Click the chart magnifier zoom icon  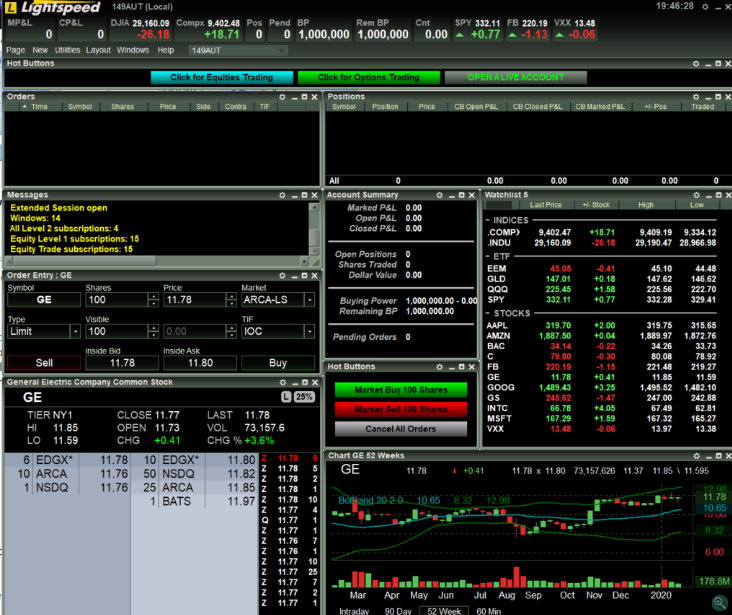click(x=719, y=603)
